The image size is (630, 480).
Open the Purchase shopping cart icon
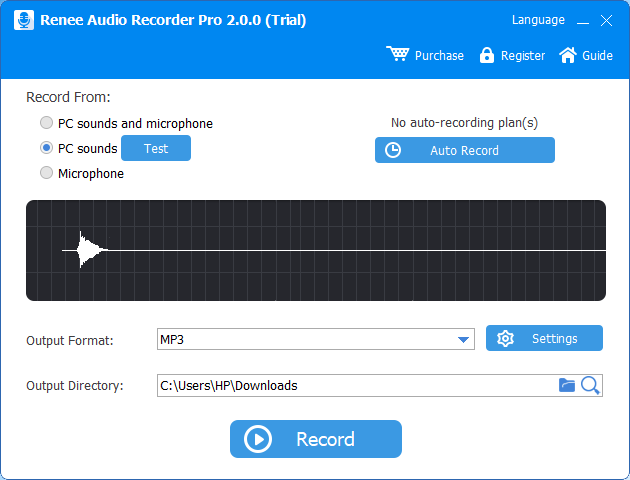[397, 53]
